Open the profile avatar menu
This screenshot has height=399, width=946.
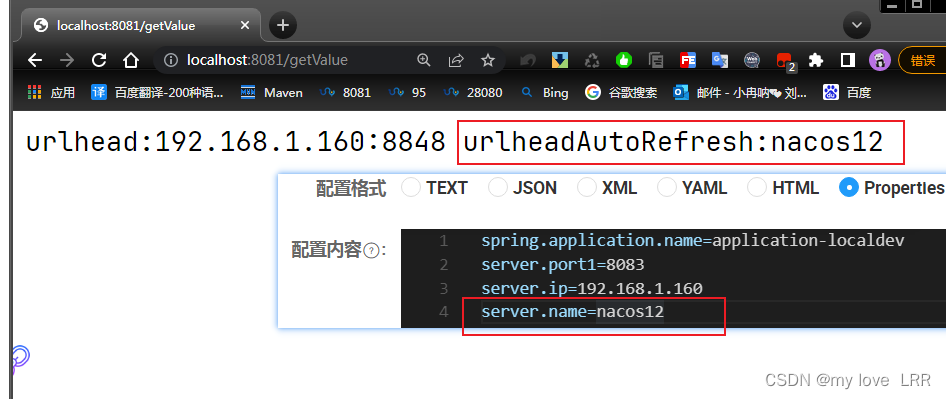click(x=880, y=60)
